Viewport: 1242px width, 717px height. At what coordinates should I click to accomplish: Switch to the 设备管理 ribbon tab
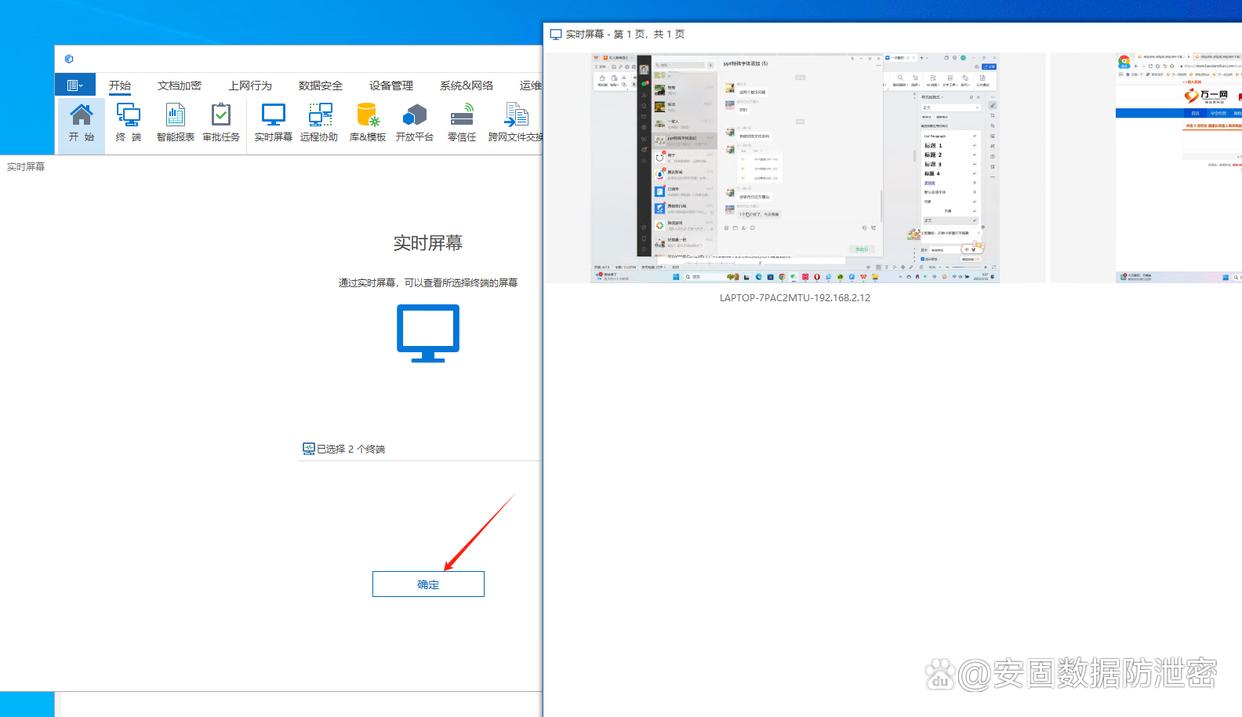pos(391,85)
